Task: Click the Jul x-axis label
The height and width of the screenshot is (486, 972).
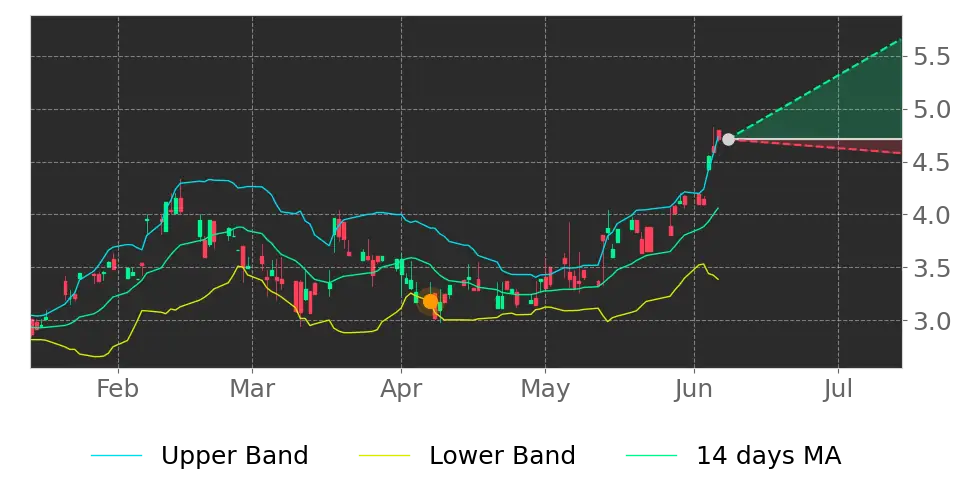Action: click(x=838, y=389)
